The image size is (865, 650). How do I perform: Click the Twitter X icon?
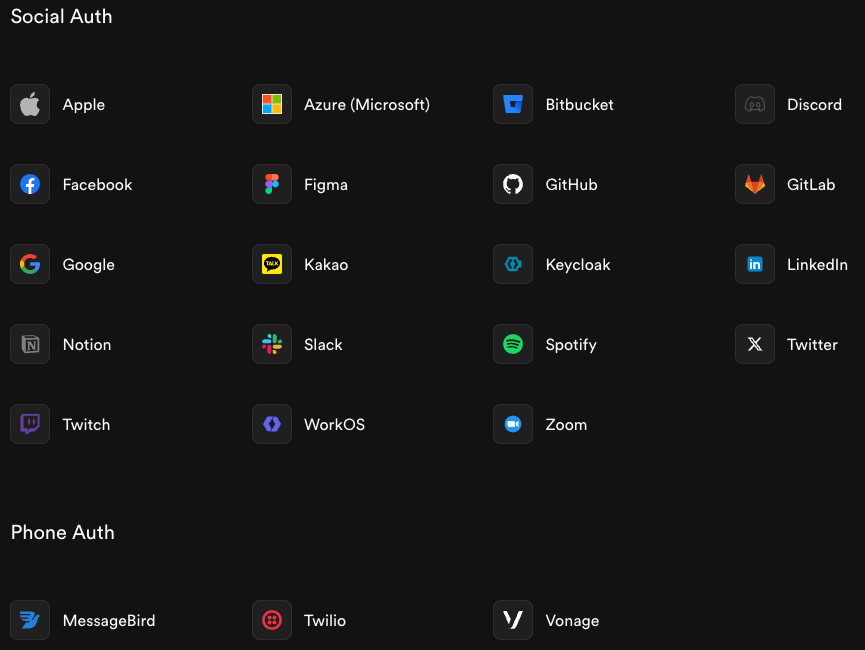tap(755, 344)
